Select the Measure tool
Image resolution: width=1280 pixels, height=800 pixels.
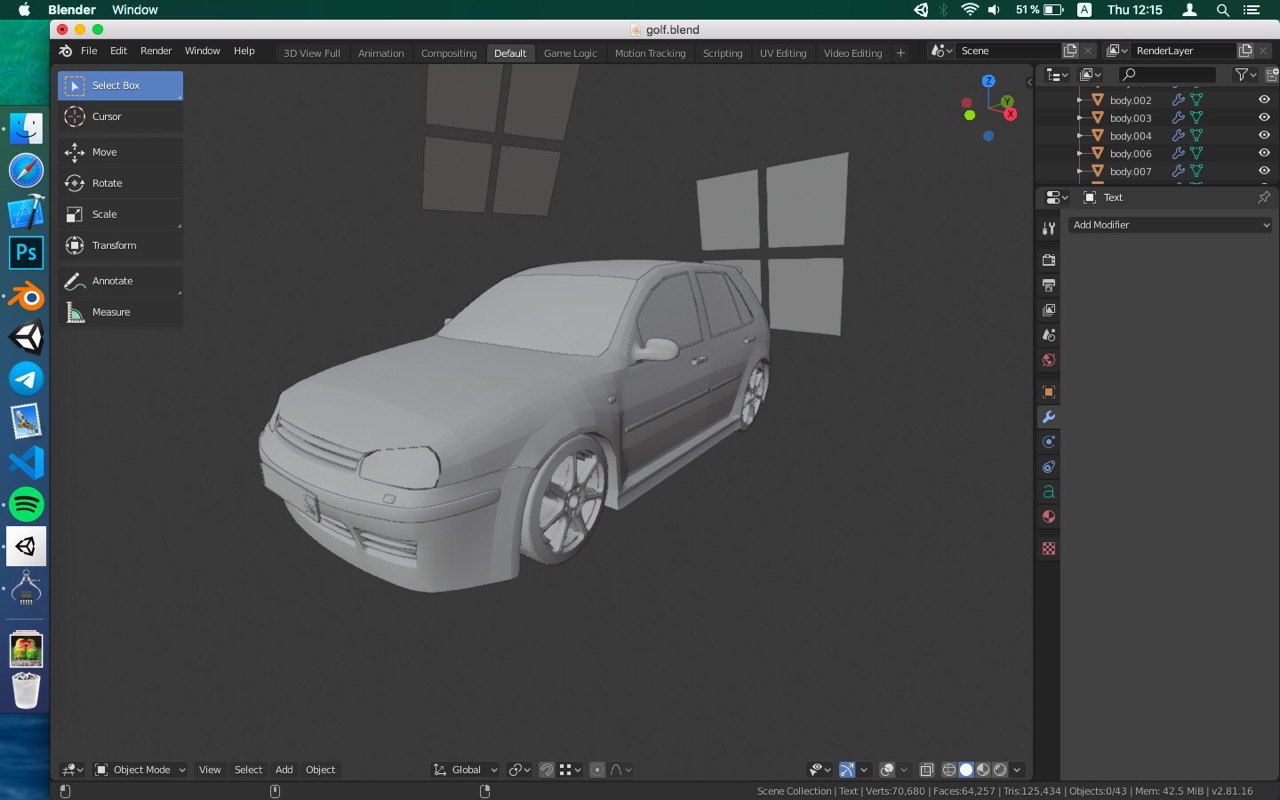click(x=120, y=312)
